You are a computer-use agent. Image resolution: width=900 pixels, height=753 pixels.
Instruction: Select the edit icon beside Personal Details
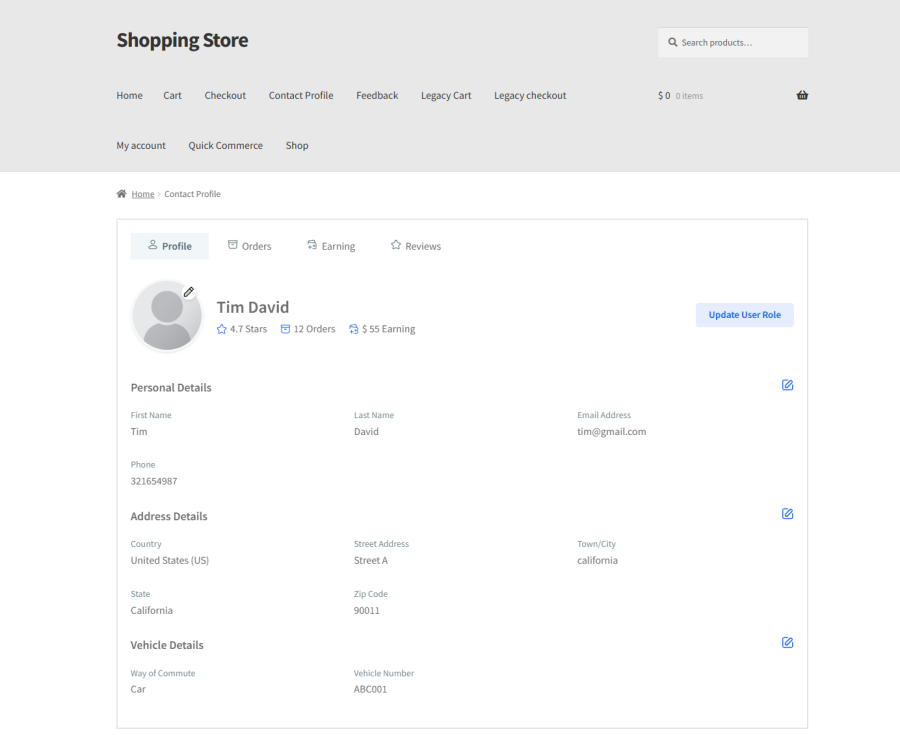pos(787,385)
